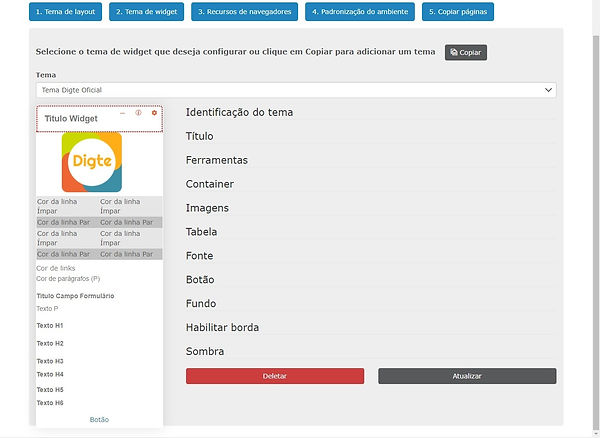Click the Texto H3 sample
Image resolution: width=600 pixels, height=438 pixels.
click(50, 361)
